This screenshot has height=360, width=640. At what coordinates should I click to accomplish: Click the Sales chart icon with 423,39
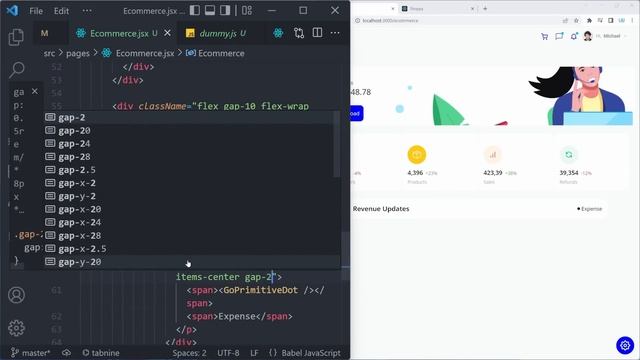tap(493, 155)
